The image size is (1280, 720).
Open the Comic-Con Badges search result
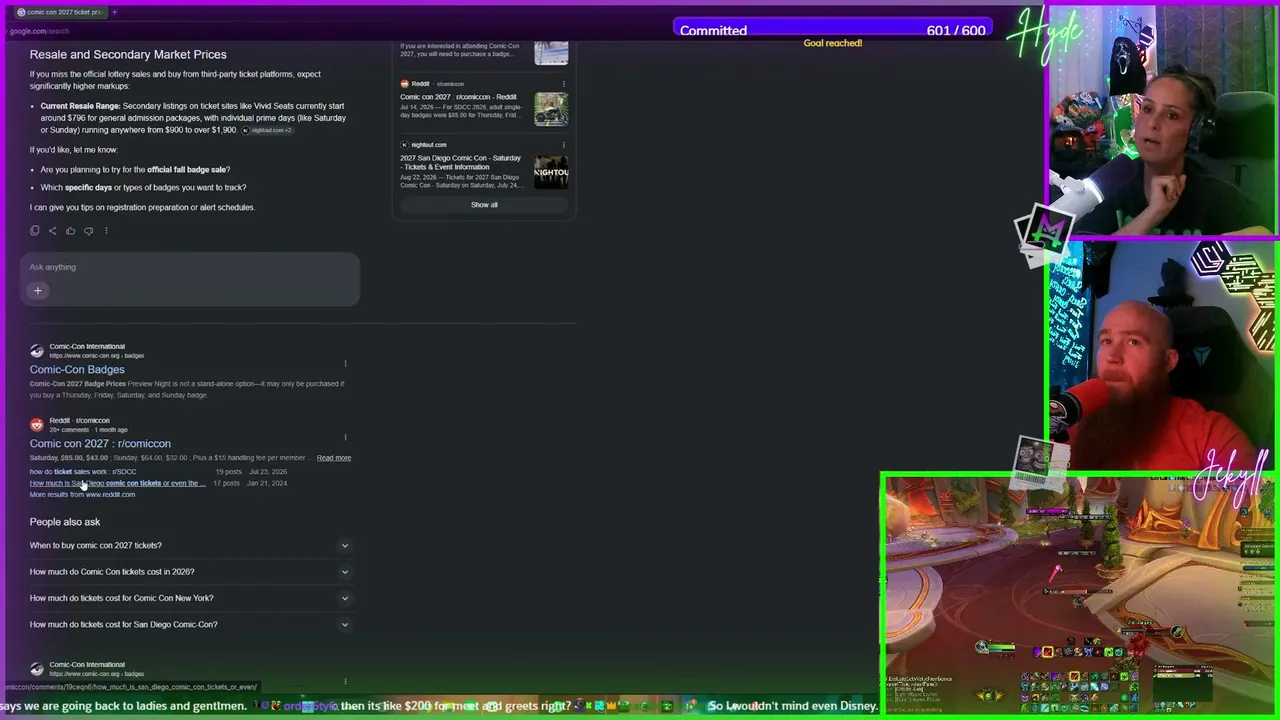click(77, 370)
